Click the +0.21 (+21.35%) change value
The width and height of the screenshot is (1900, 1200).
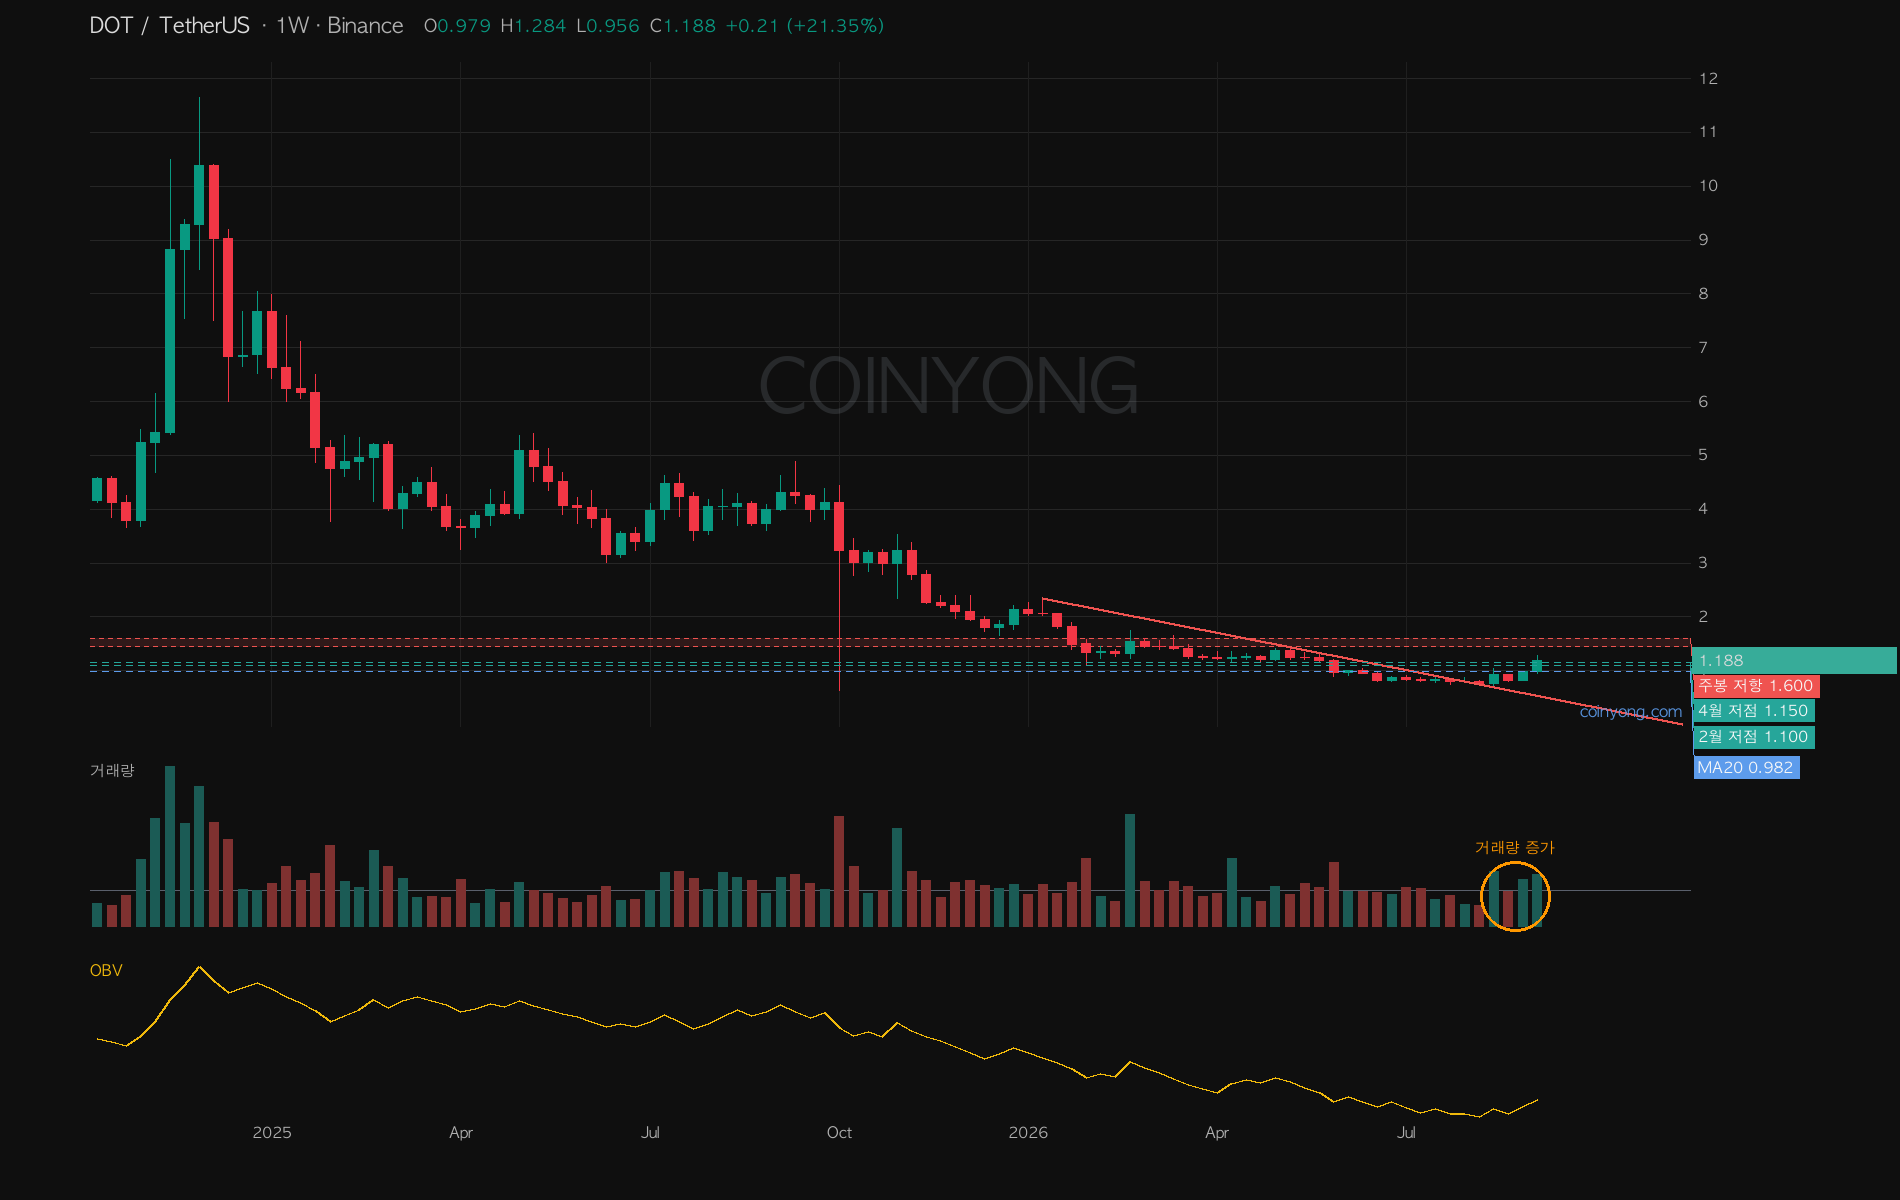pyautogui.click(x=804, y=25)
